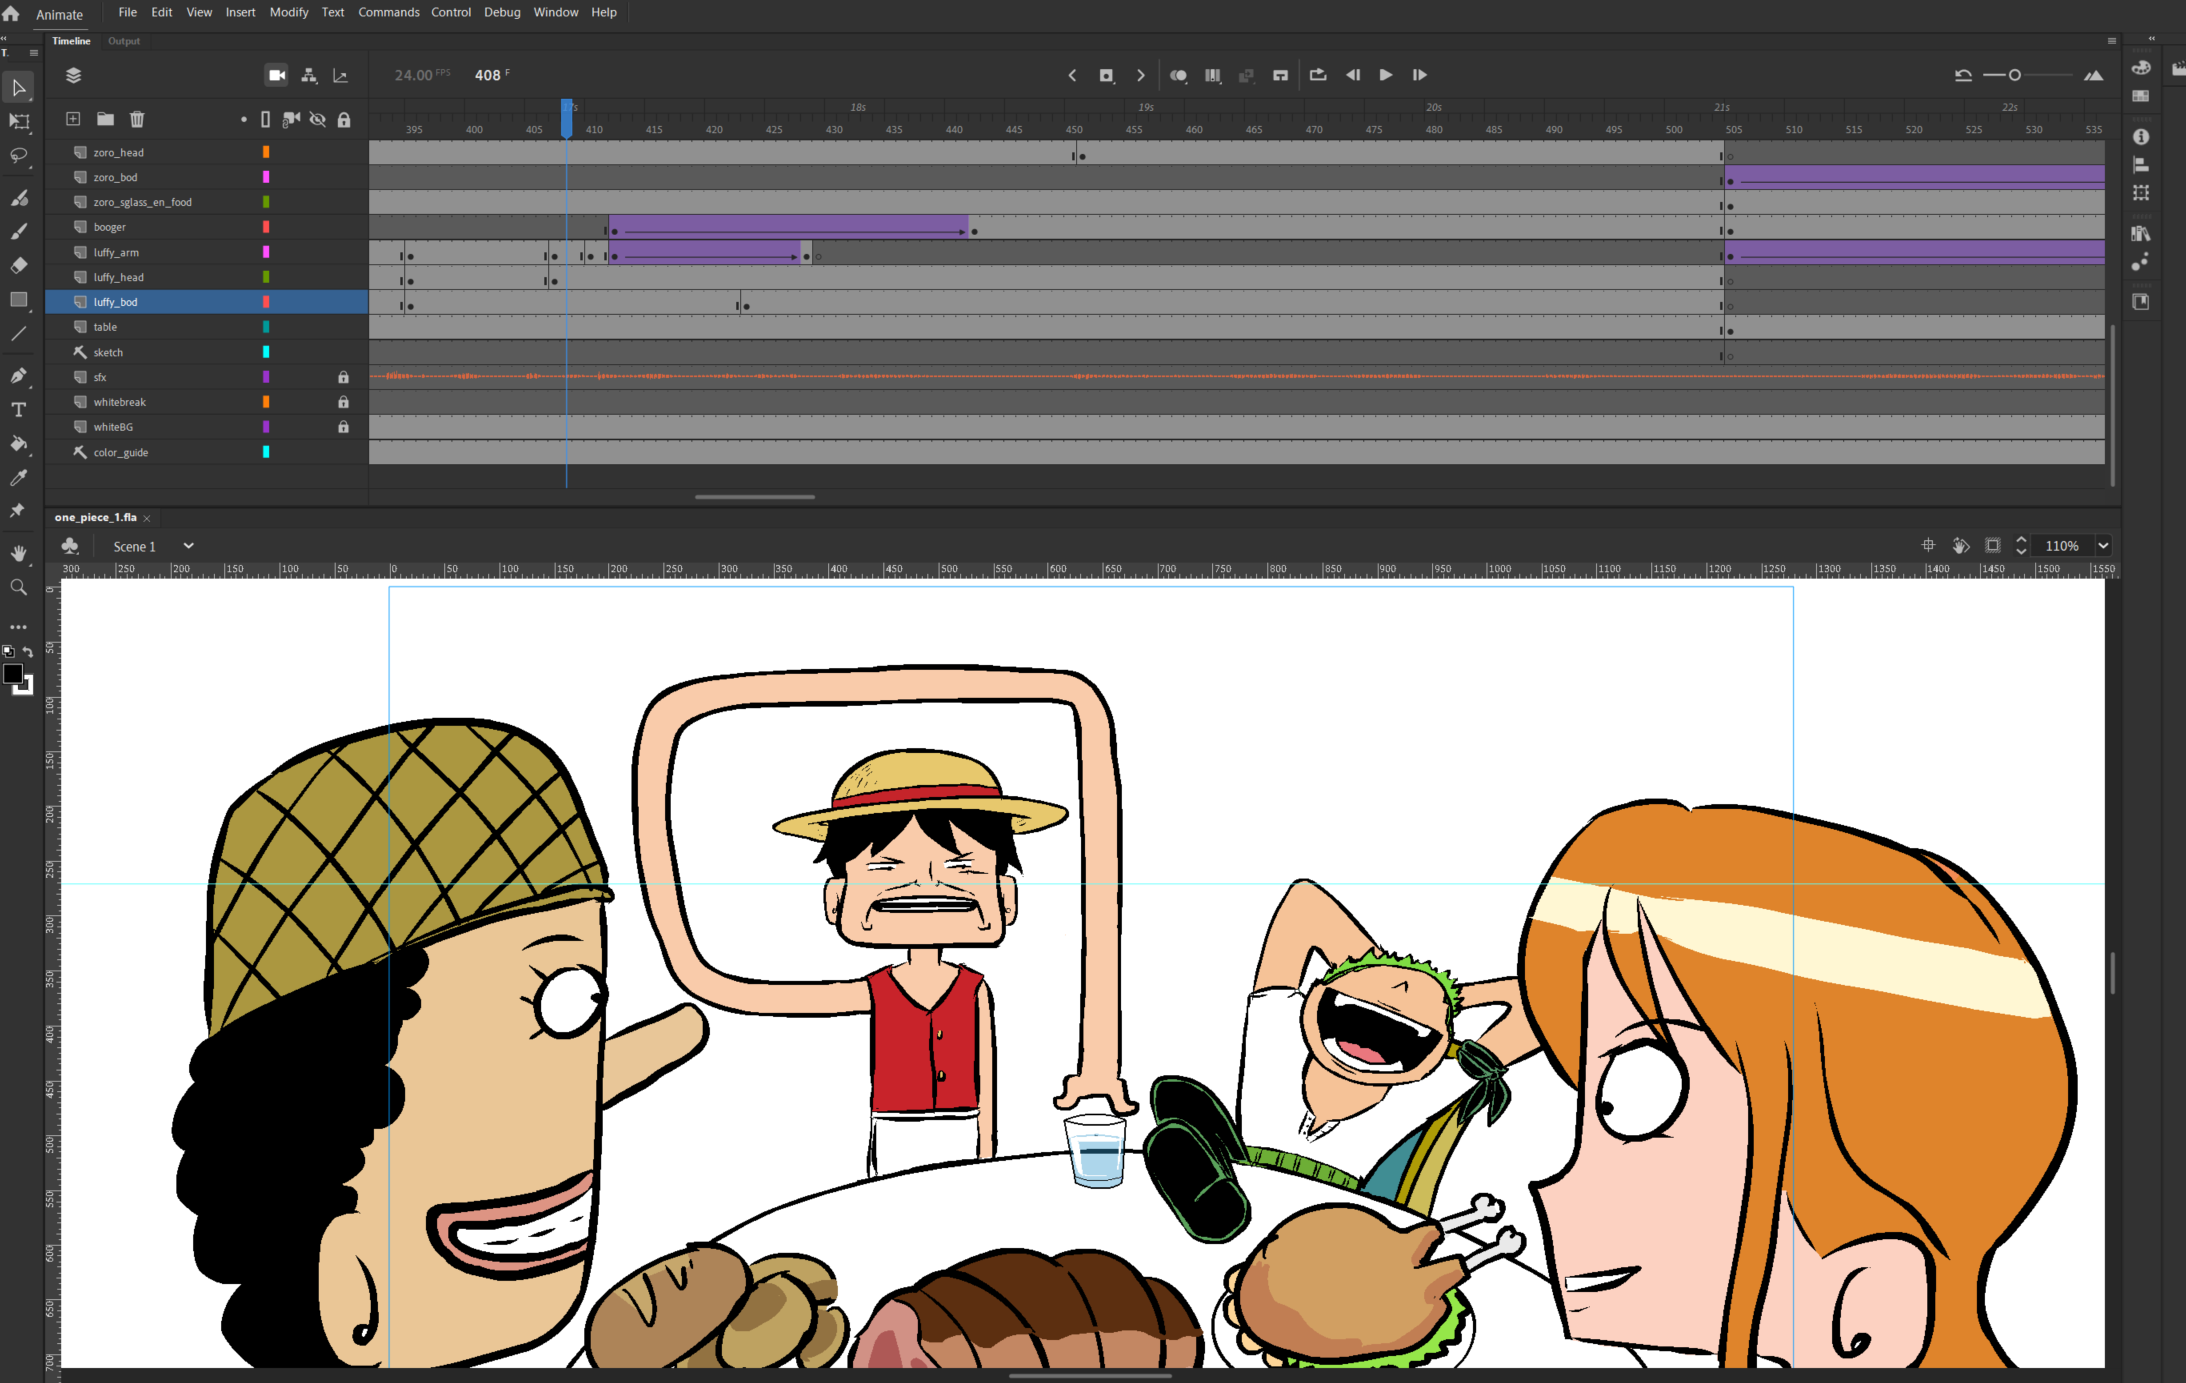Click the New Layer icon
The height and width of the screenshot is (1383, 2186).
coord(73,119)
